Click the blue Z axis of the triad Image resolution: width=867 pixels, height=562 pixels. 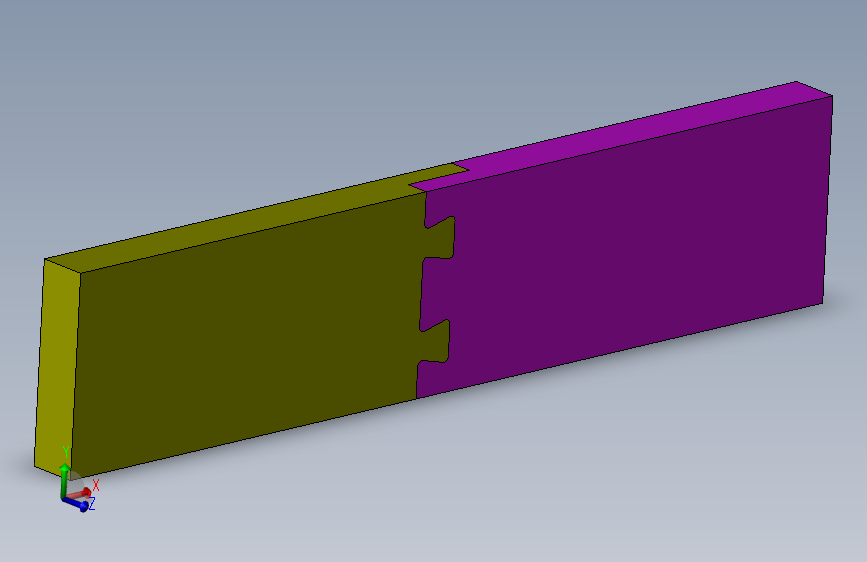[76, 503]
